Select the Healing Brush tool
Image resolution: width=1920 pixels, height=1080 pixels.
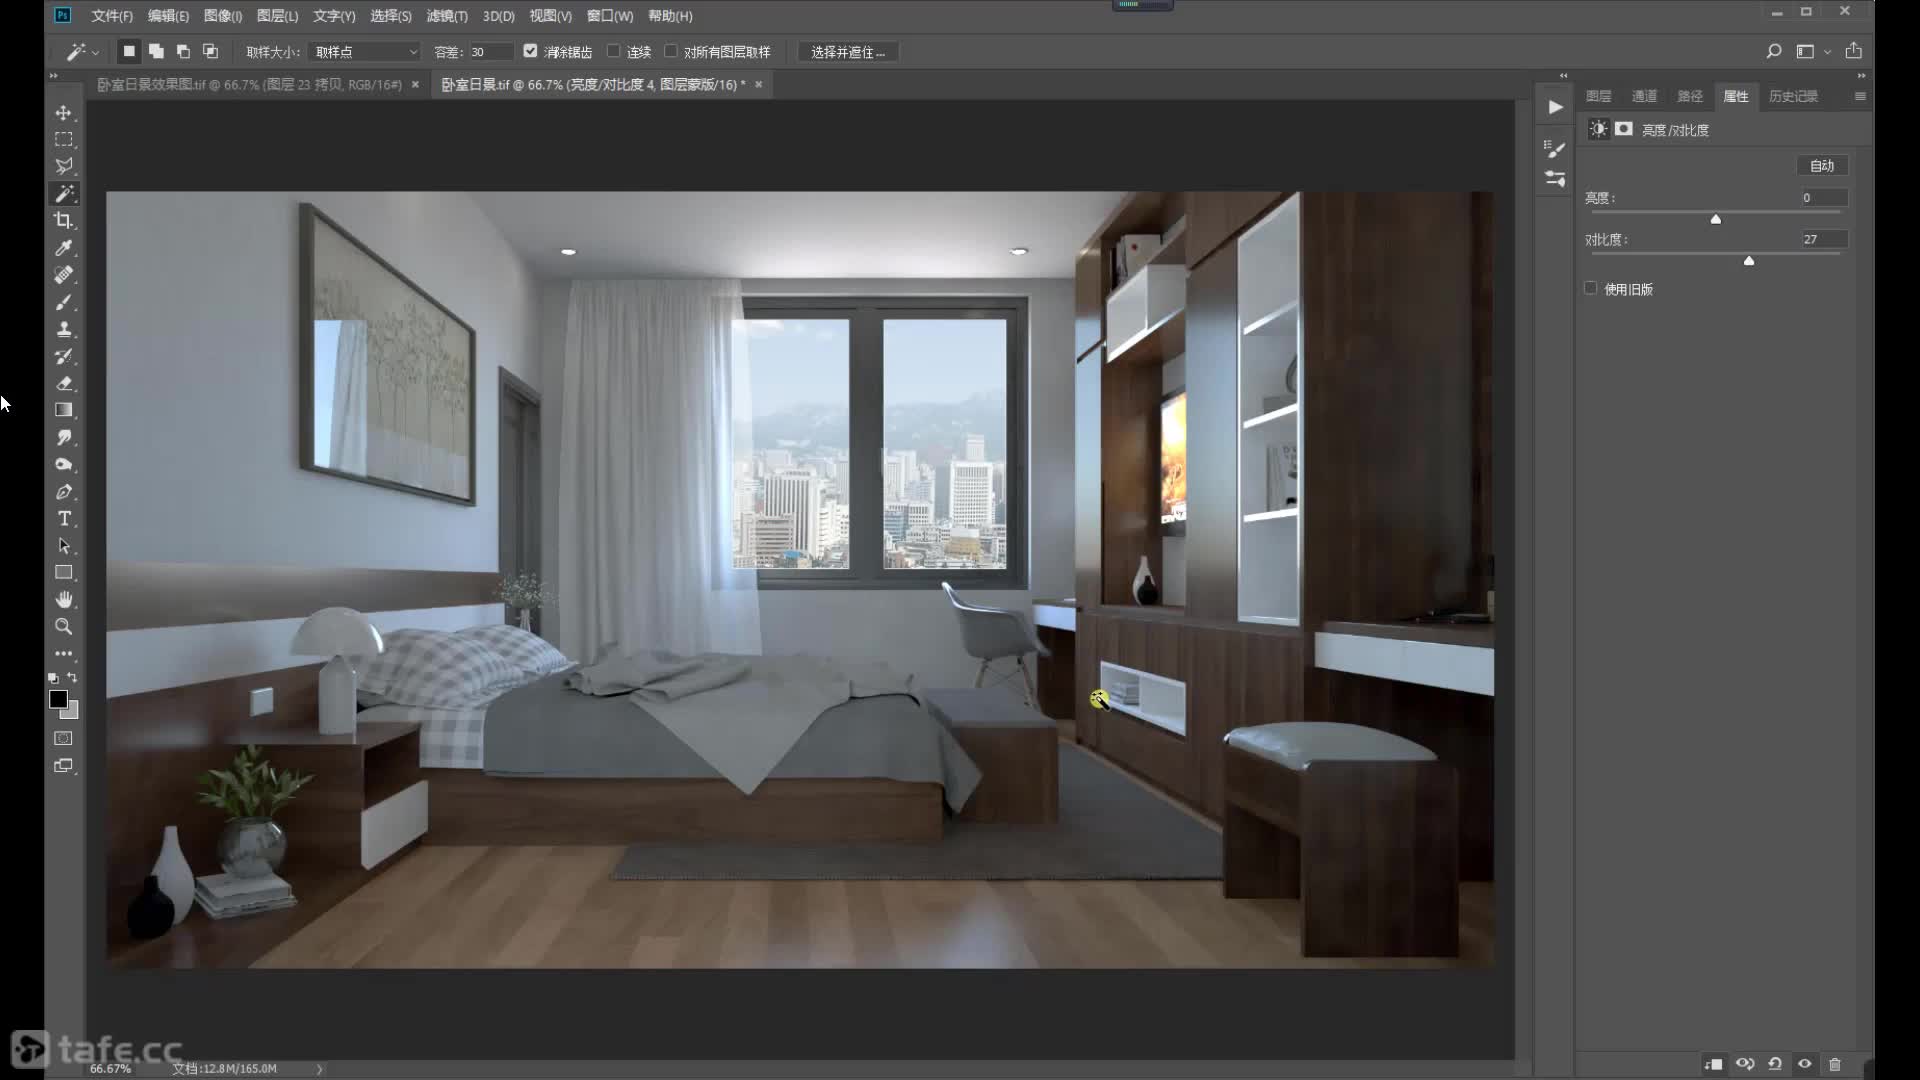click(63, 275)
